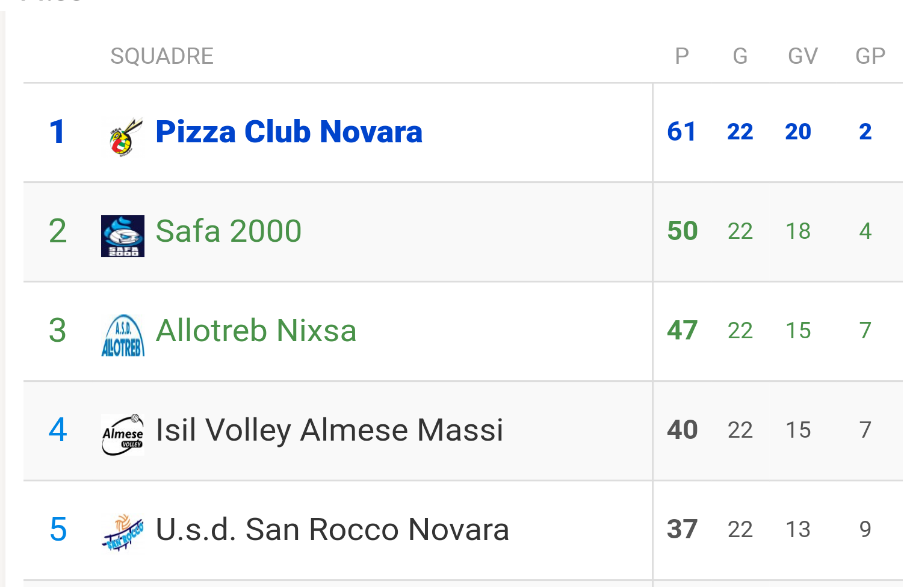Sort by the P points column header
This screenshot has height=587, width=903.
coord(682,56)
